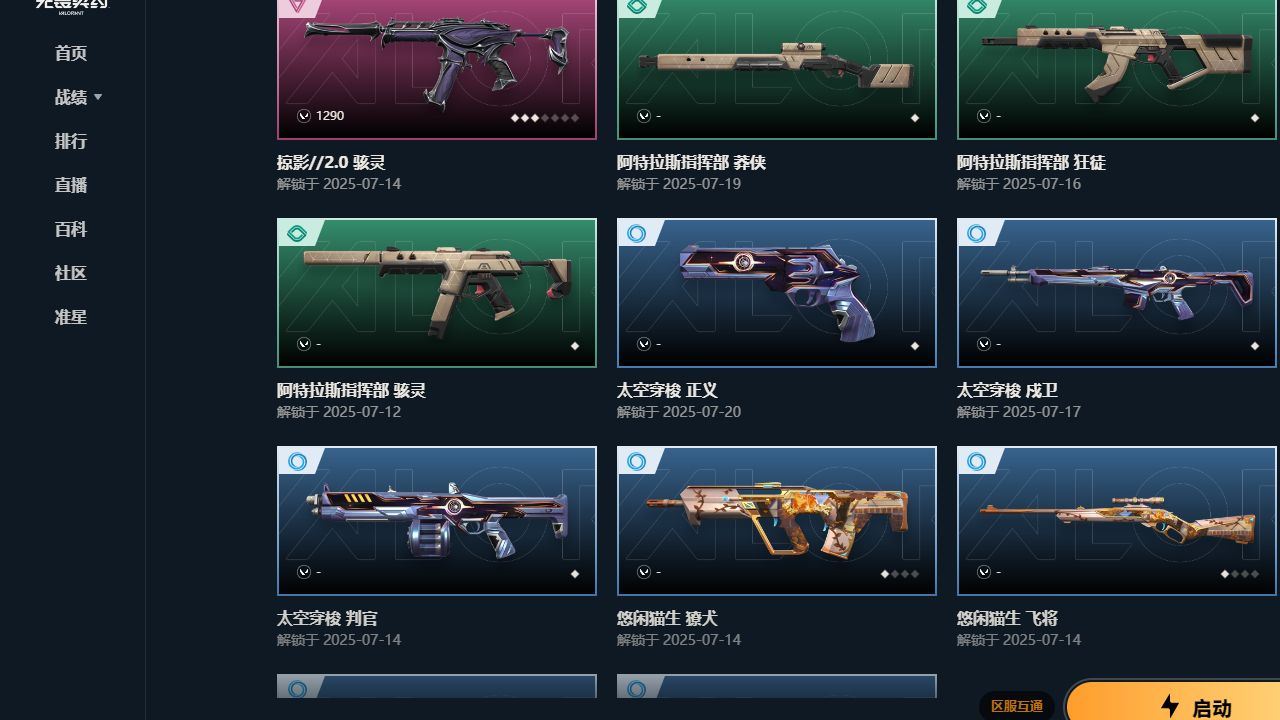Click the 阿特拉斯指挥部 莽侠 skin title

click(x=691, y=162)
